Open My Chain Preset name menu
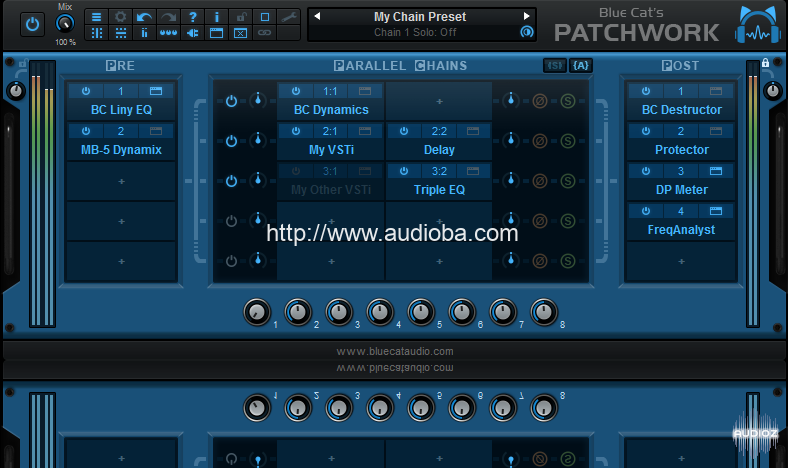This screenshot has width=788, height=468. pos(420,17)
